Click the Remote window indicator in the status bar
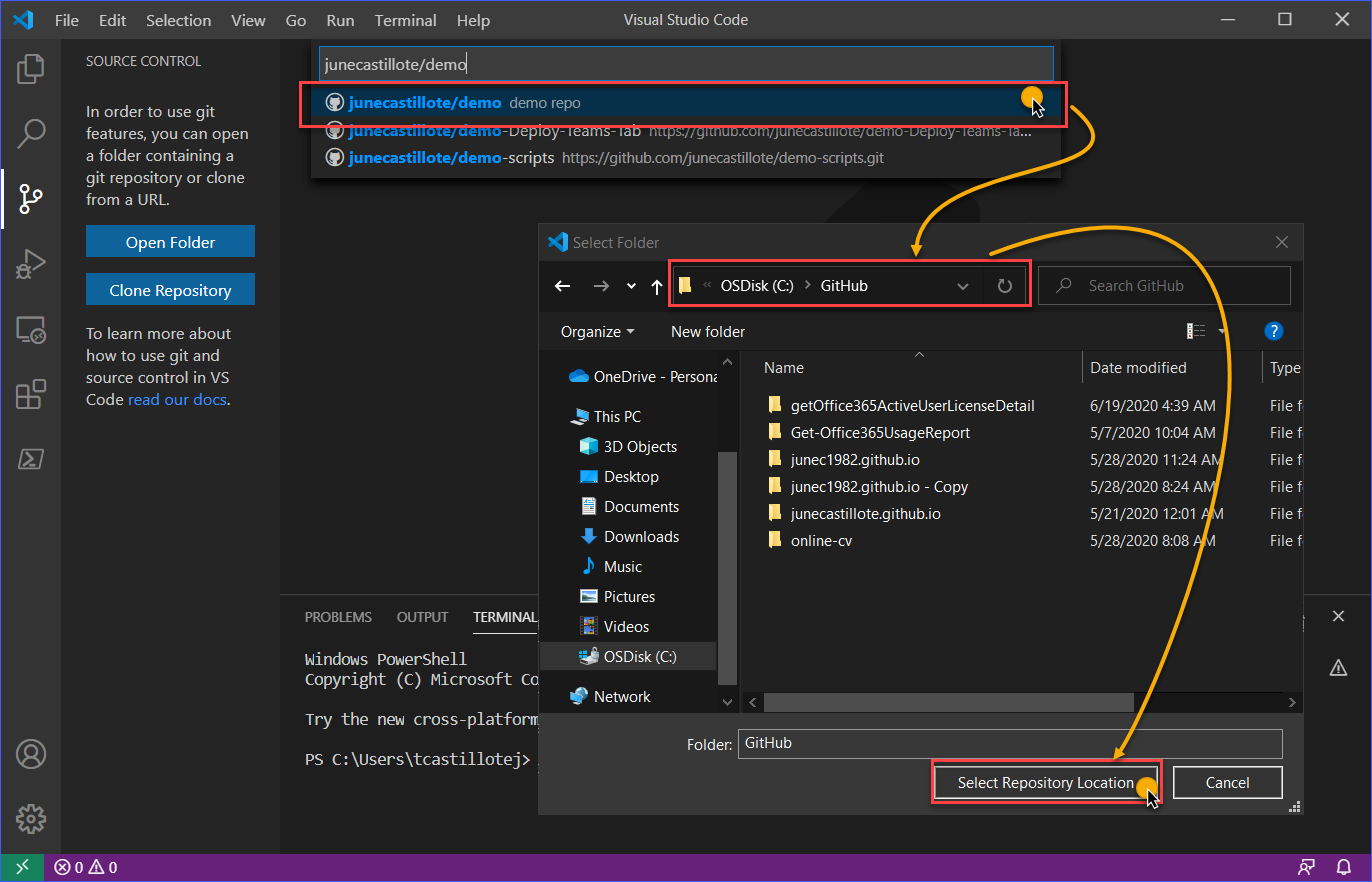Image resolution: width=1372 pixels, height=882 pixels. tap(20, 866)
